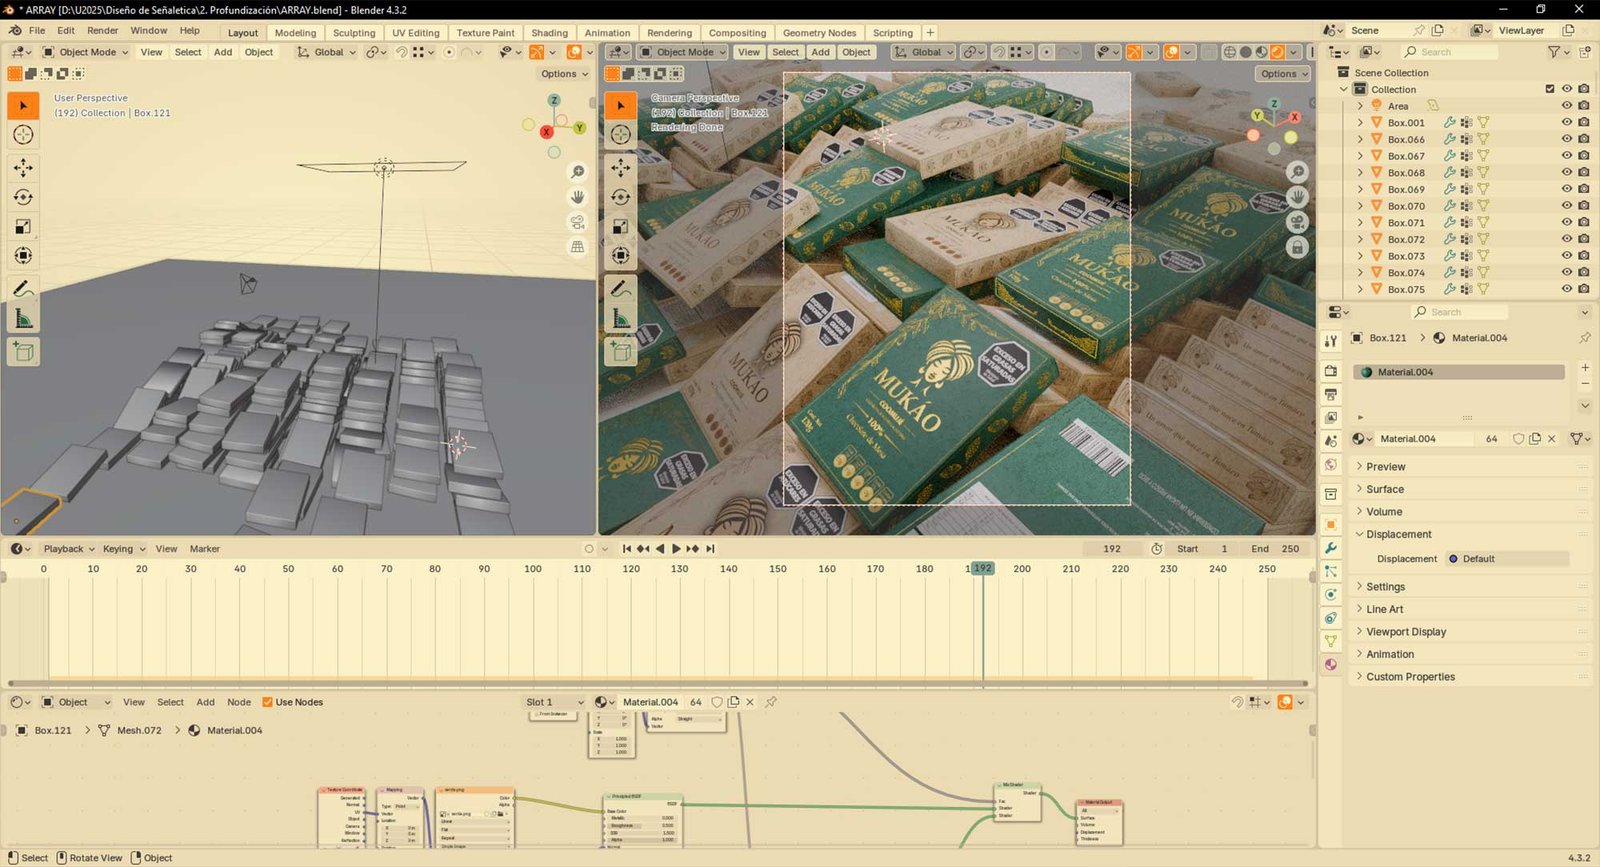Click the pan hand icon in left viewport
1600x867 pixels.
point(577,197)
